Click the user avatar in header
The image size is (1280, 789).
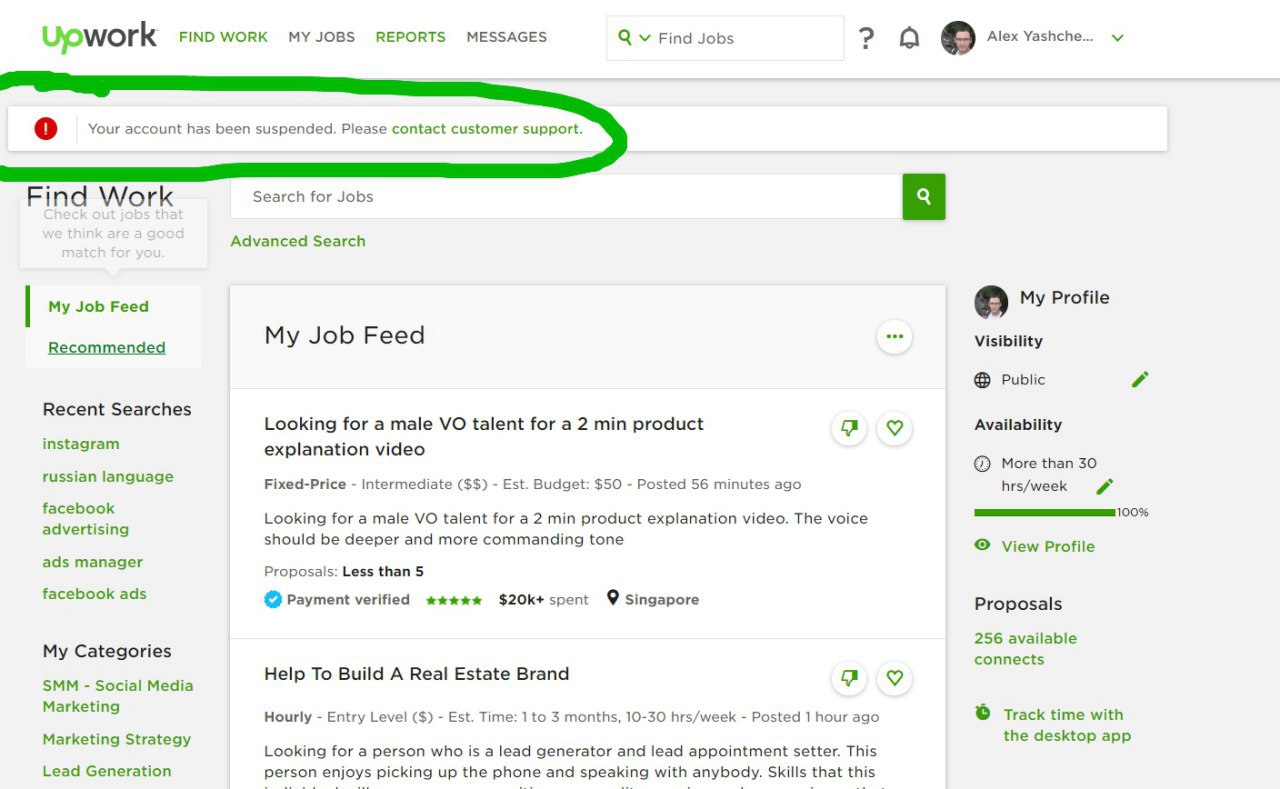[958, 38]
